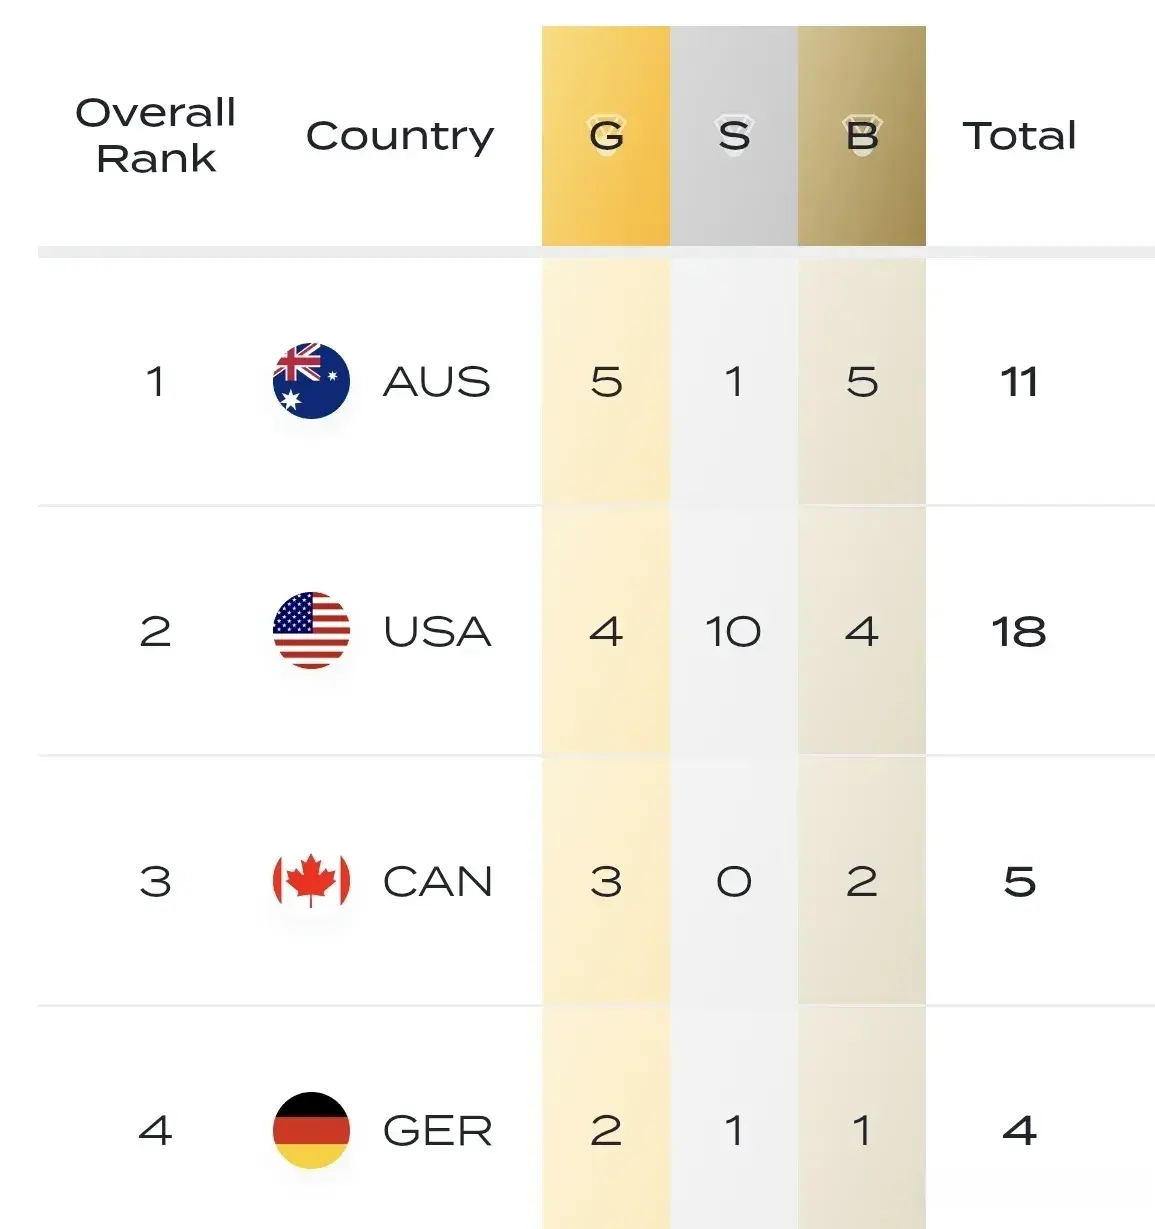
Task: Click the USA total of 18
Action: (1019, 631)
